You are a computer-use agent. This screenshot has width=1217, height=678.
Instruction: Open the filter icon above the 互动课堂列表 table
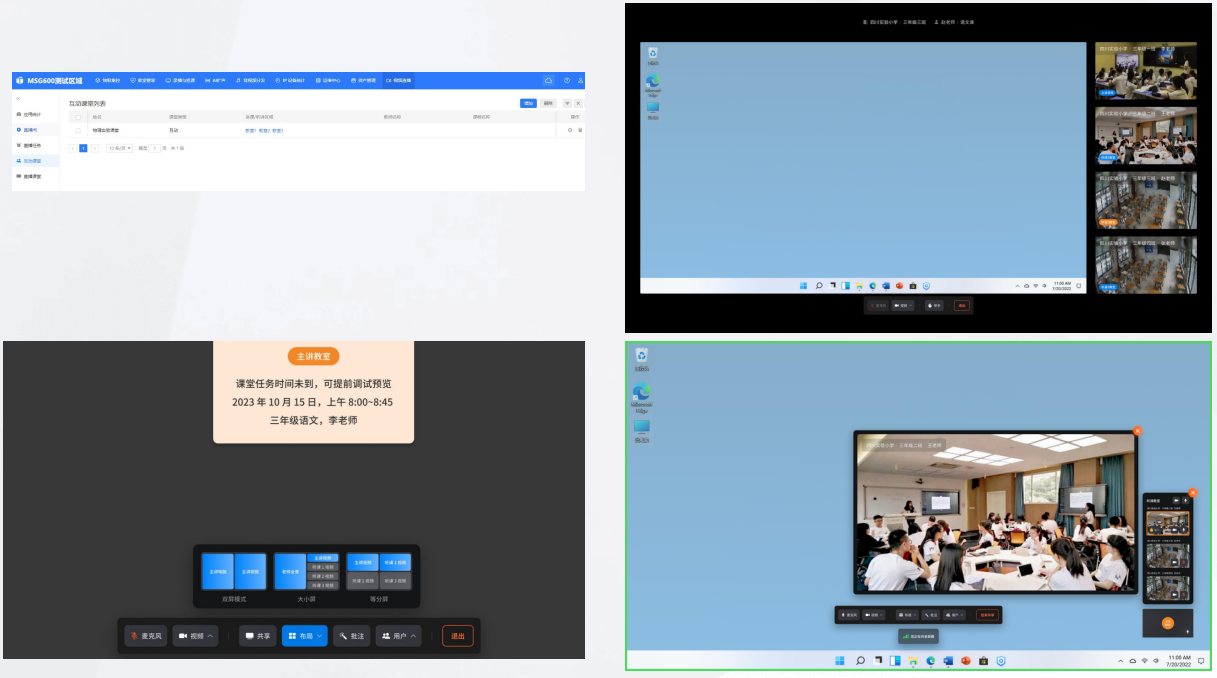(567, 103)
